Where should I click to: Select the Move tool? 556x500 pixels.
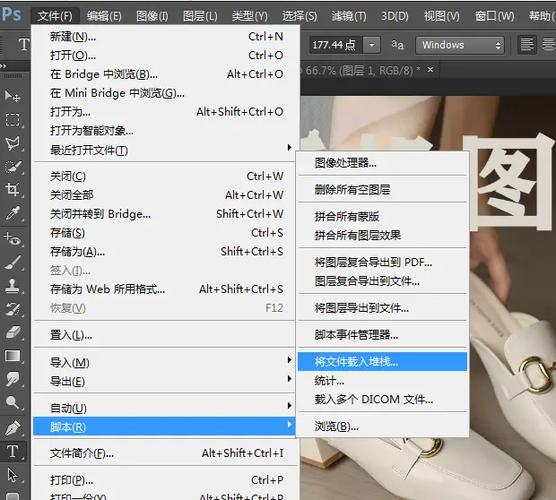tap(13, 96)
